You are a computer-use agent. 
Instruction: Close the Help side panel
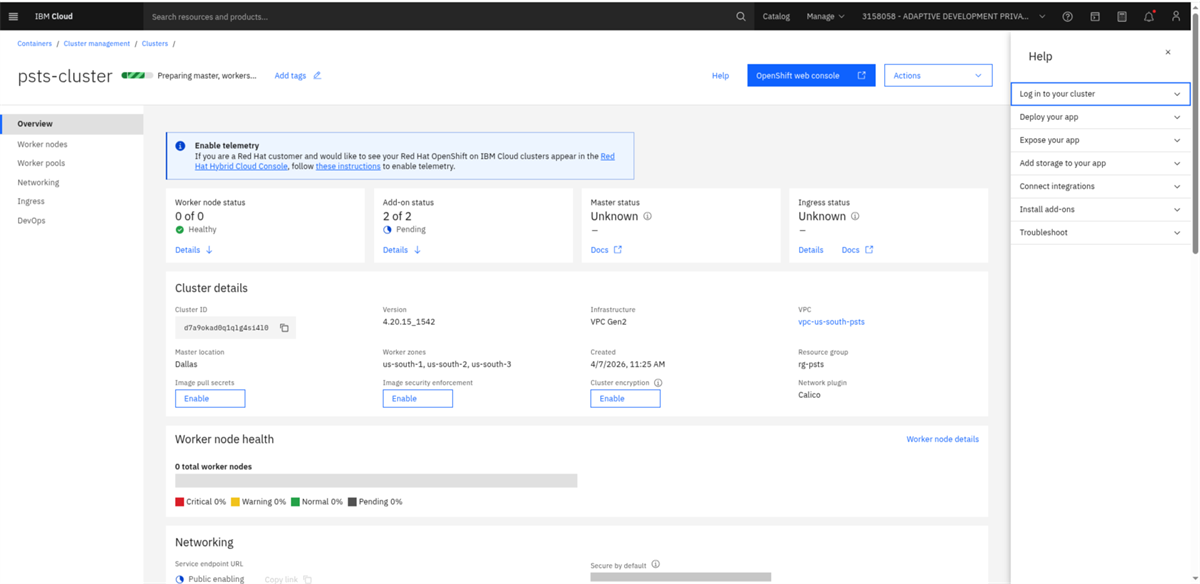[x=1167, y=52]
